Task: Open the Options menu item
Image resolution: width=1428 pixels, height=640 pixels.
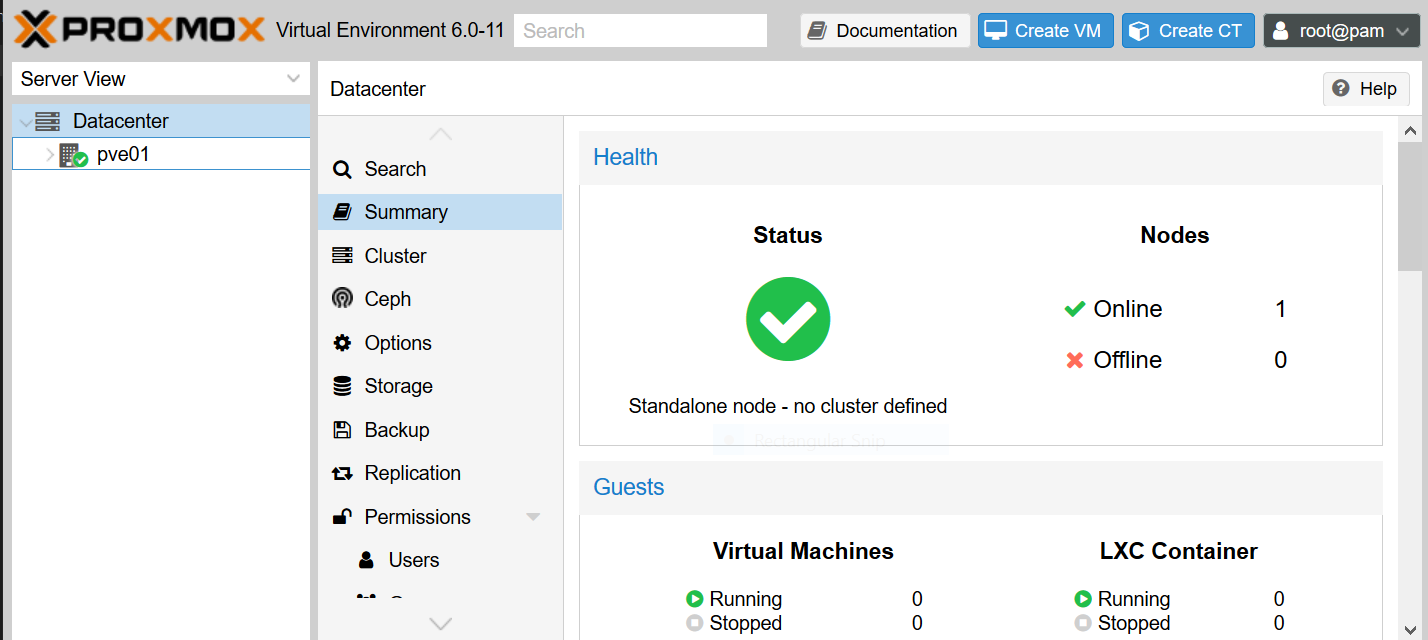Action: click(x=440, y=343)
